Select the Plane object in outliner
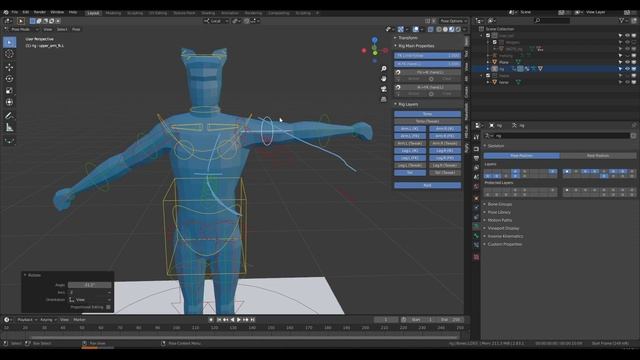This screenshot has height=360, width=640. click(504, 62)
